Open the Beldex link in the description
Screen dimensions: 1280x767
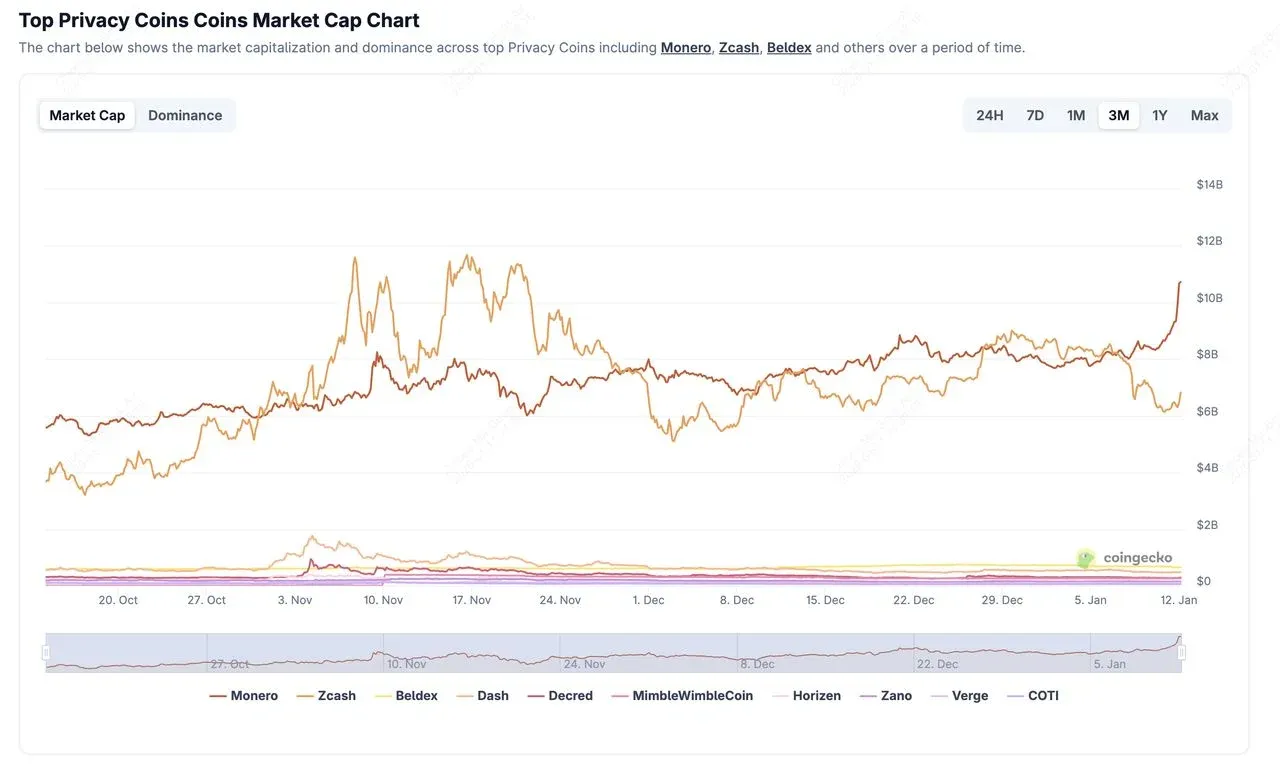tap(789, 47)
